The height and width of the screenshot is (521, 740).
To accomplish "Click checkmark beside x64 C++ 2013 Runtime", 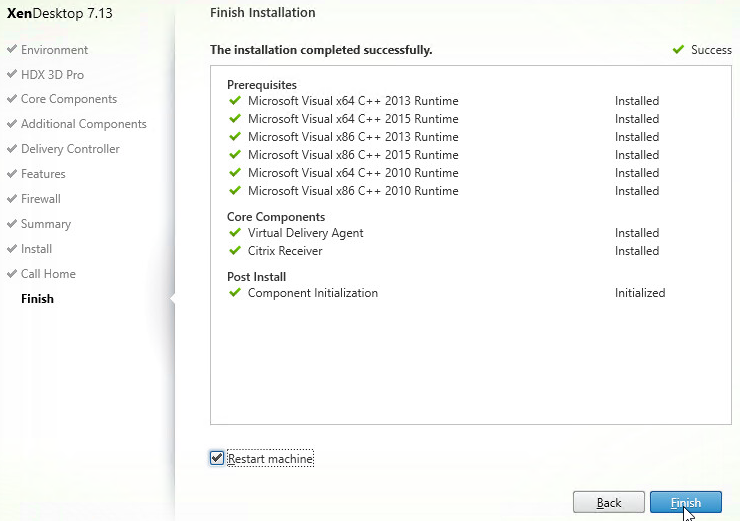I will coord(235,101).
